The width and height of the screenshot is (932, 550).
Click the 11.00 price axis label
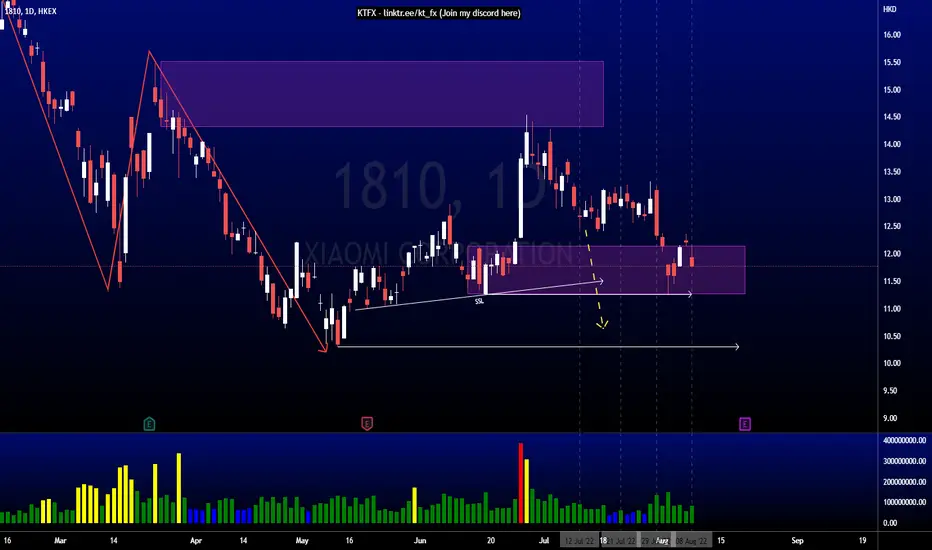(x=892, y=309)
